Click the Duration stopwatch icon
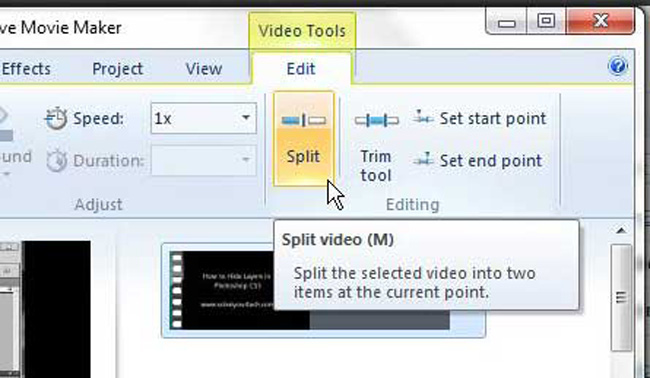Viewport: 650px width, 378px height. click(x=56, y=160)
